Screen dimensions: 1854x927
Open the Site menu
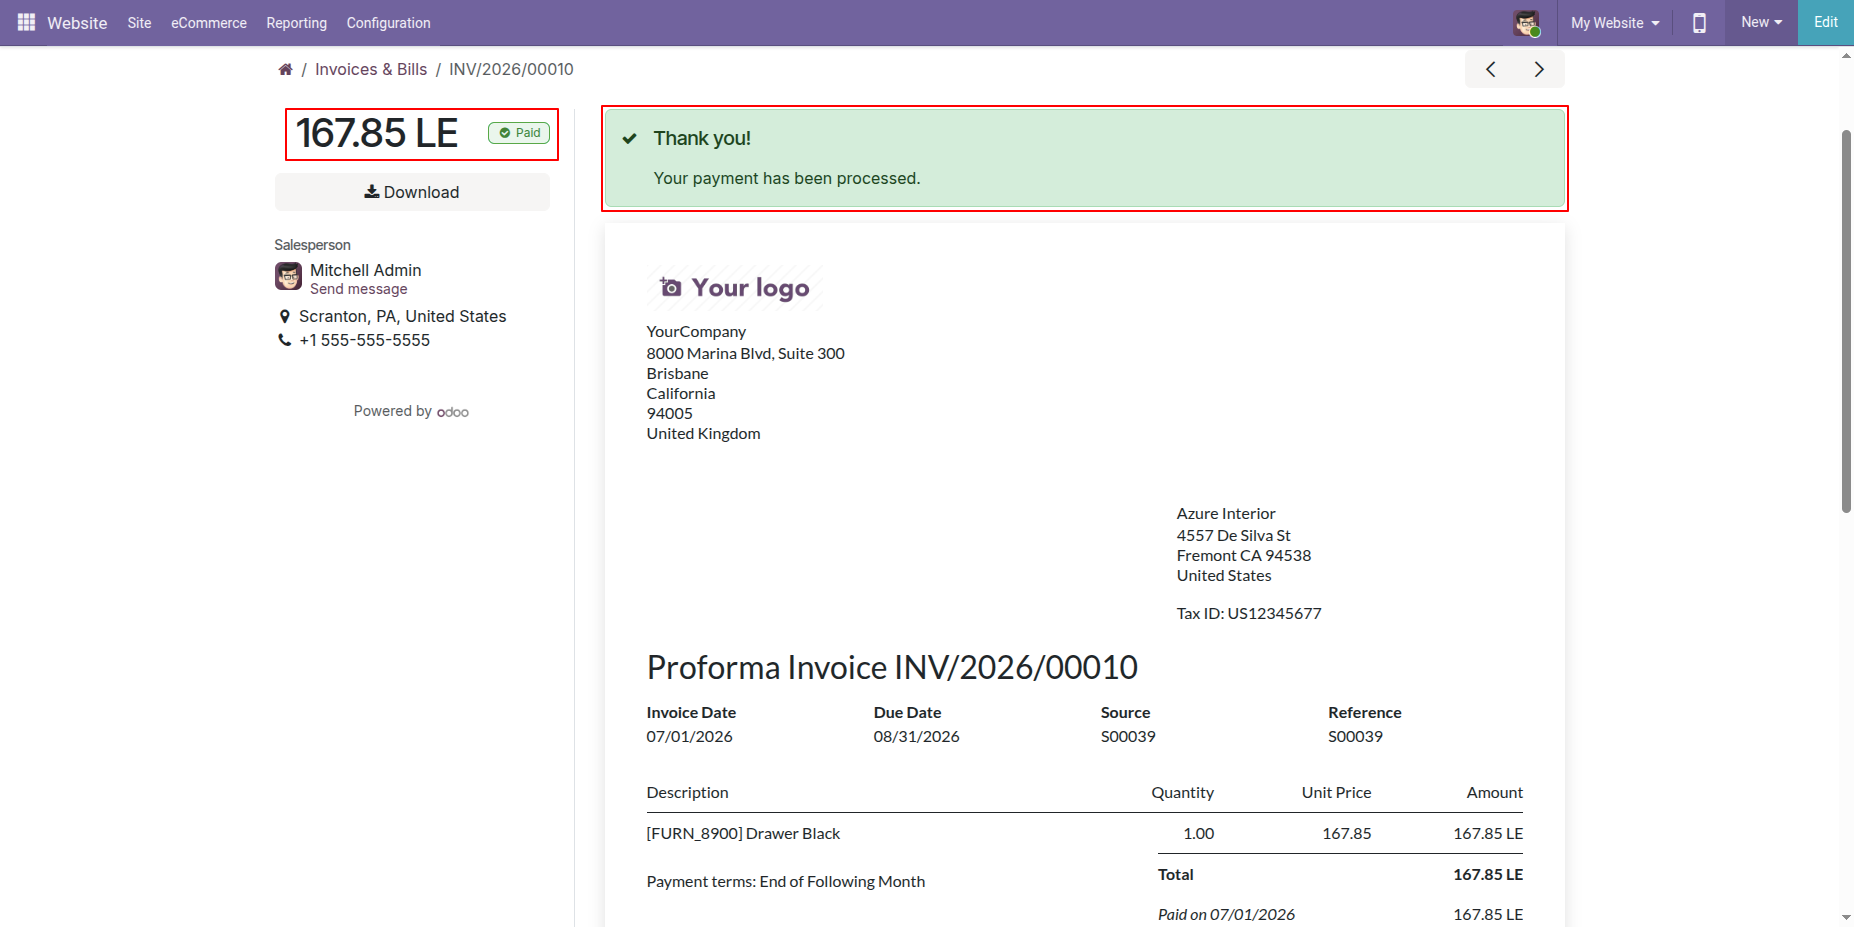point(139,23)
